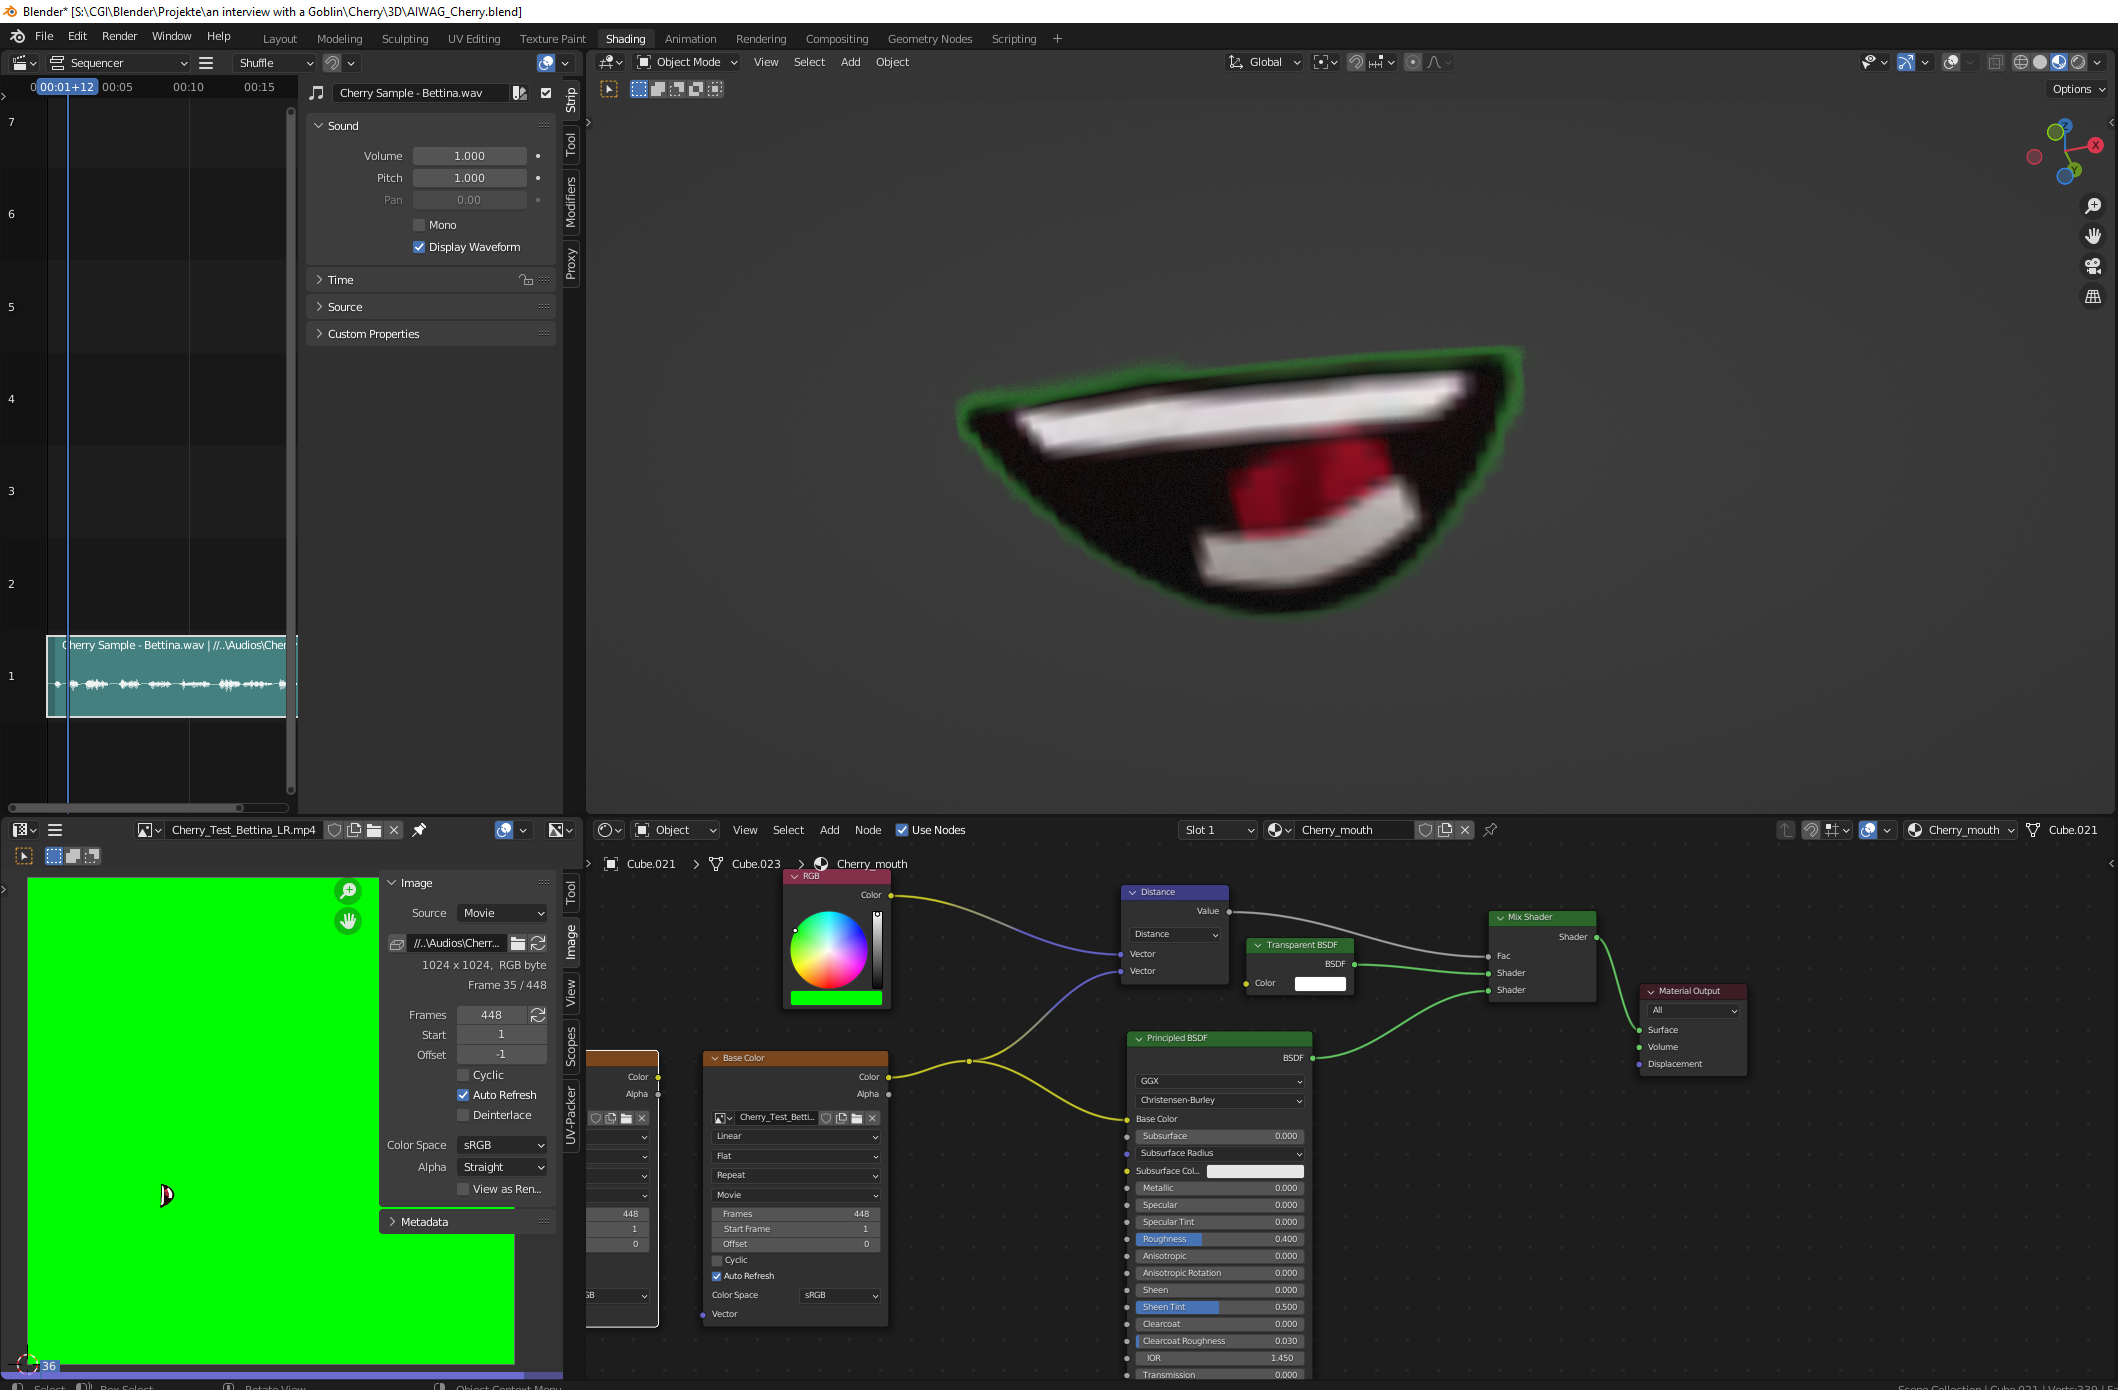Click fake user shield icon next to Cherry_mouth
Image resolution: width=2118 pixels, height=1390 pixels.
[x=1425, y=830]
